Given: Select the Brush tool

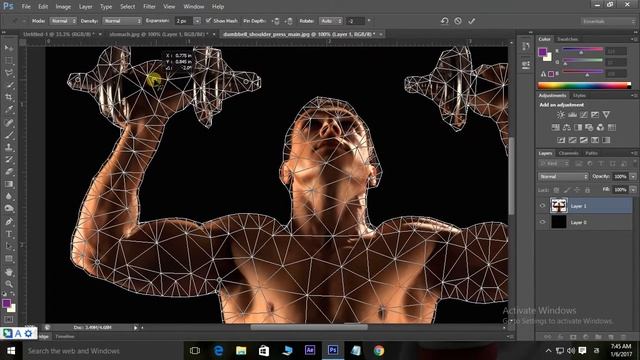Looking at the screenshot, I should coord(9,134).
